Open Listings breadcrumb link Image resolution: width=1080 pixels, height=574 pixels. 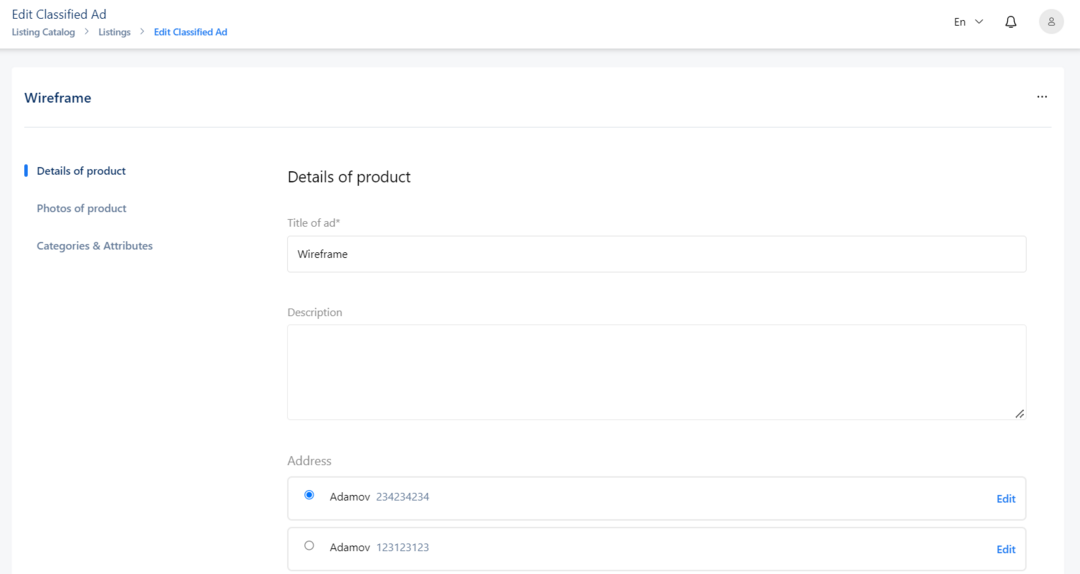click(x=114, y=32)
